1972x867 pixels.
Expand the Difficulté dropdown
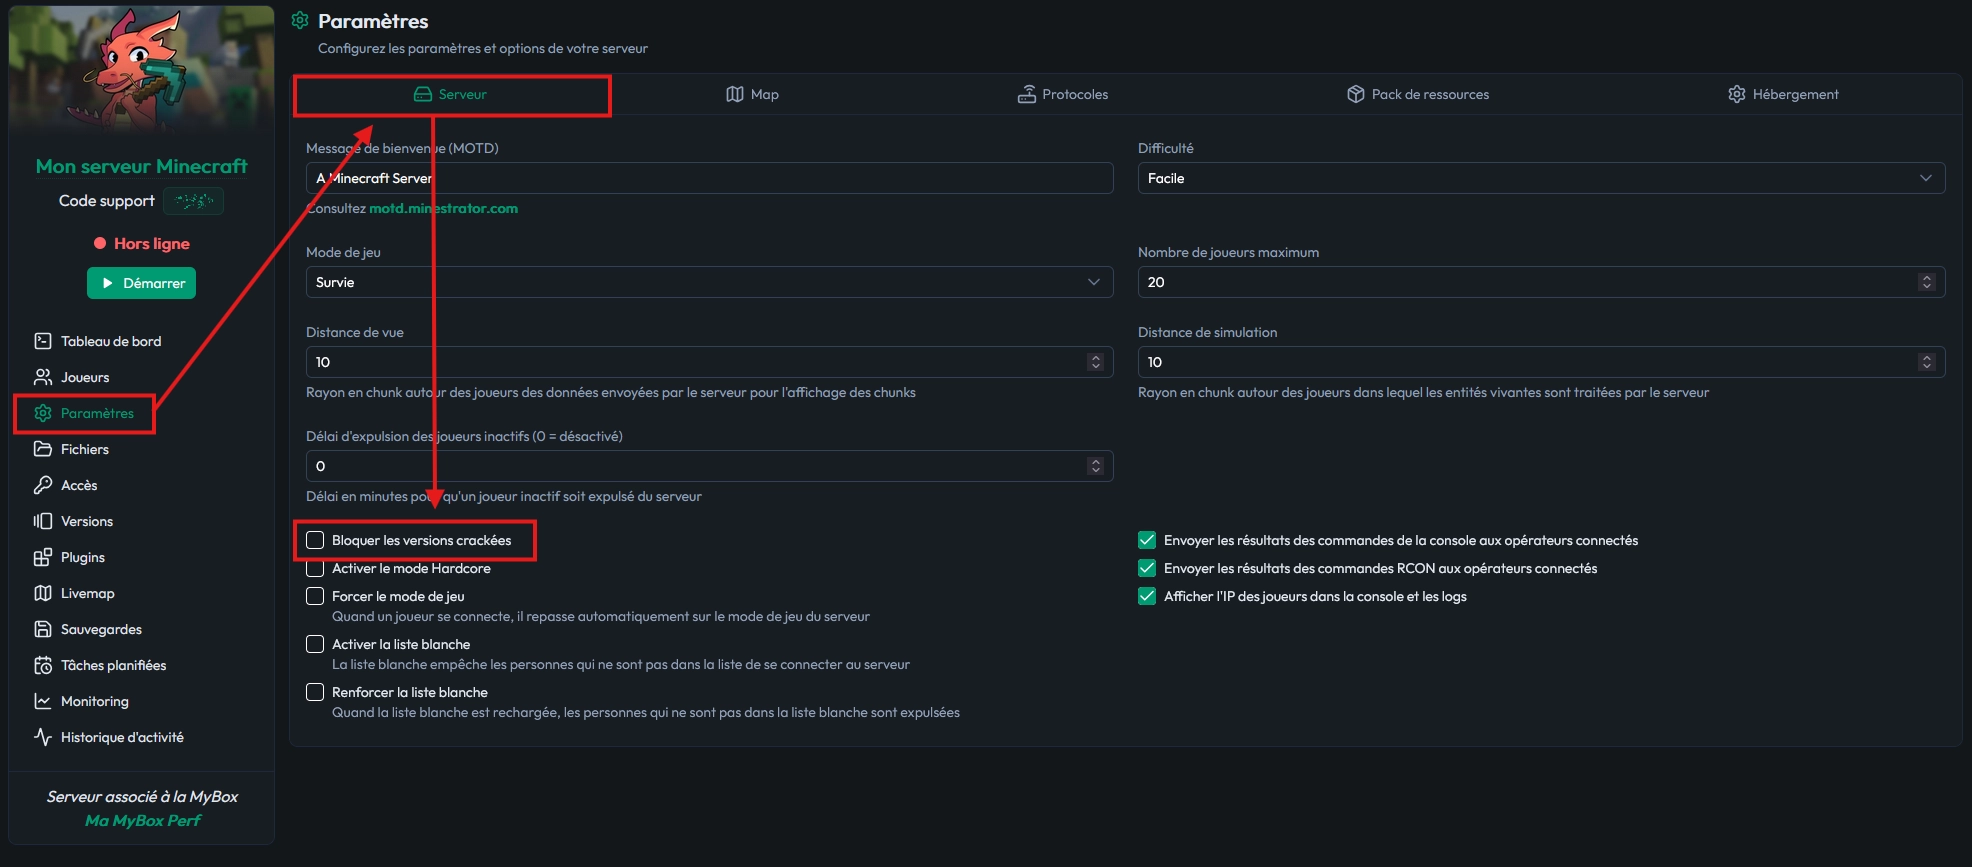pos(1540,178)
